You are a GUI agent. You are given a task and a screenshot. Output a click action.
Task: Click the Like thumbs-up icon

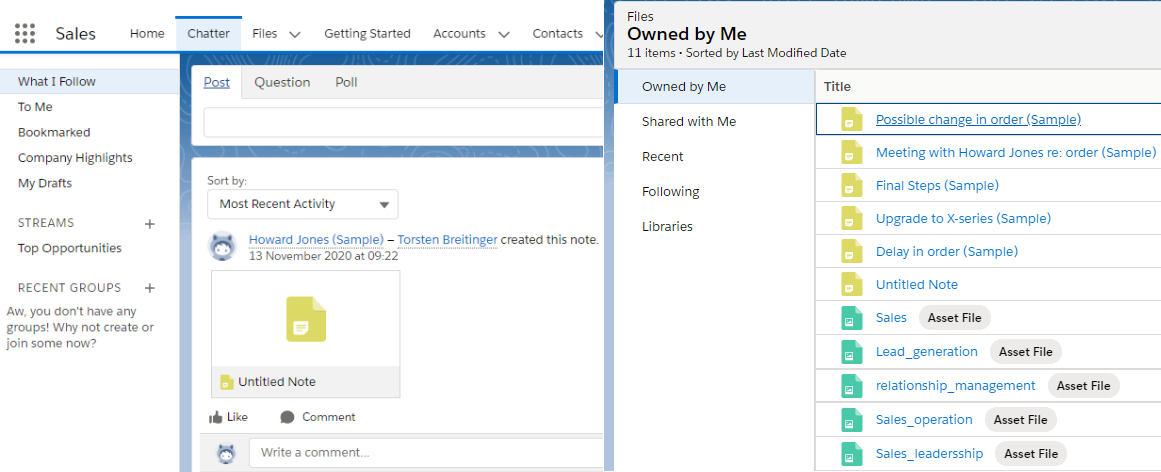pos(216,417)
